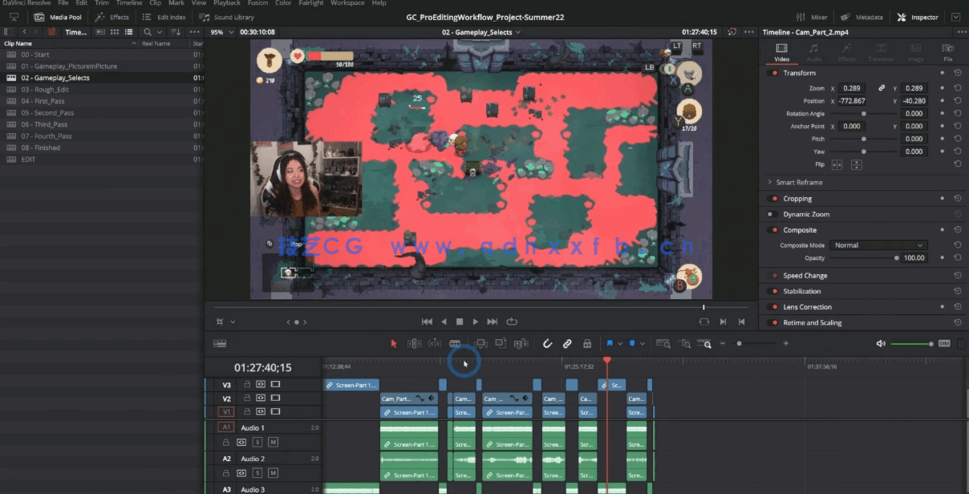Click the Overwrite Clip icon
This screenshot has height=494, width=969.
click(x=501, y=344)
